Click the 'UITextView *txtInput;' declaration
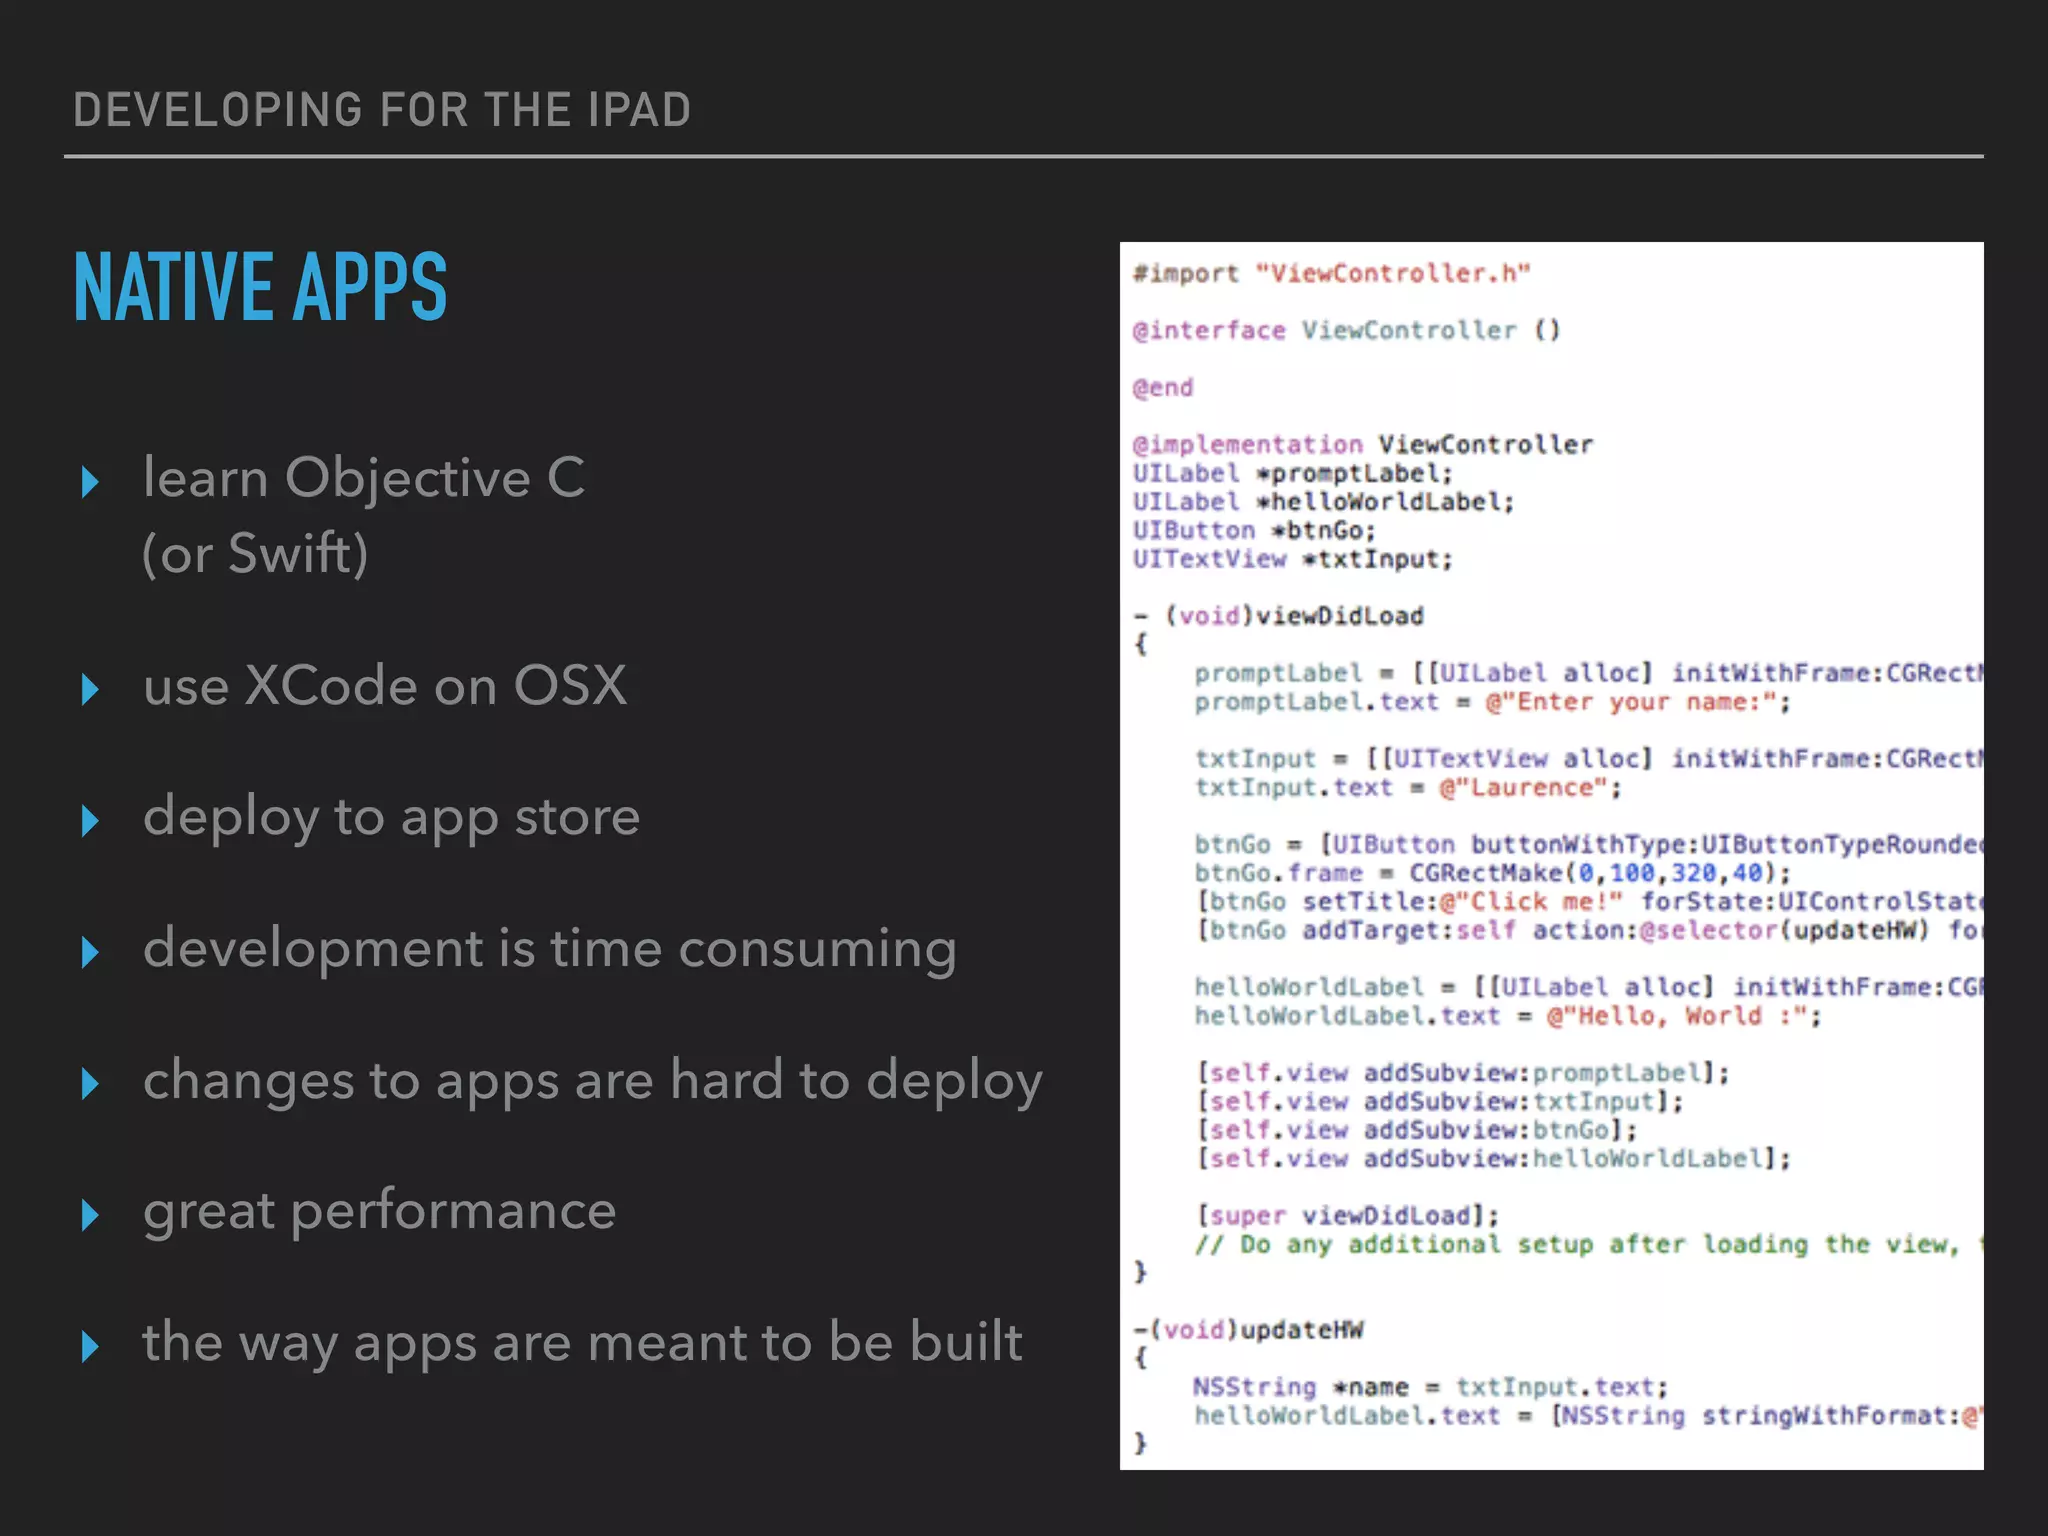Viewport: 2048px width, 1536px height. pos(1293,559)
